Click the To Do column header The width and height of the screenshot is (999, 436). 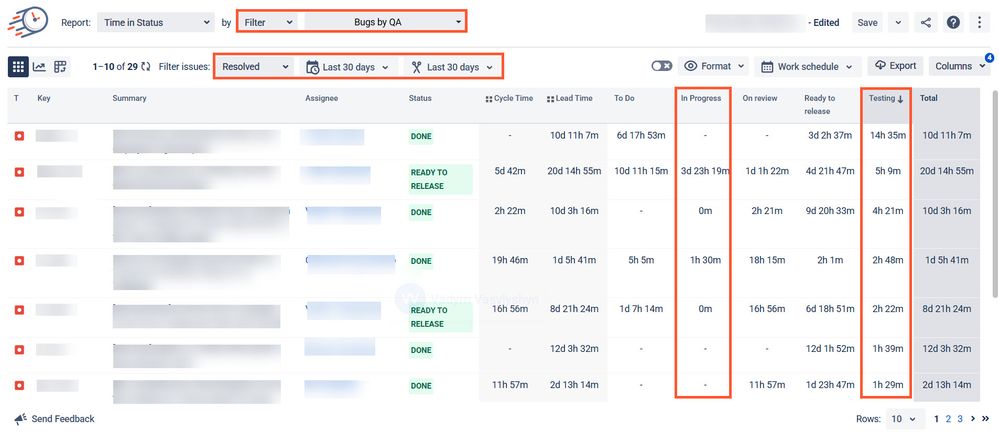pyautogui.click(x=624, y=98)
